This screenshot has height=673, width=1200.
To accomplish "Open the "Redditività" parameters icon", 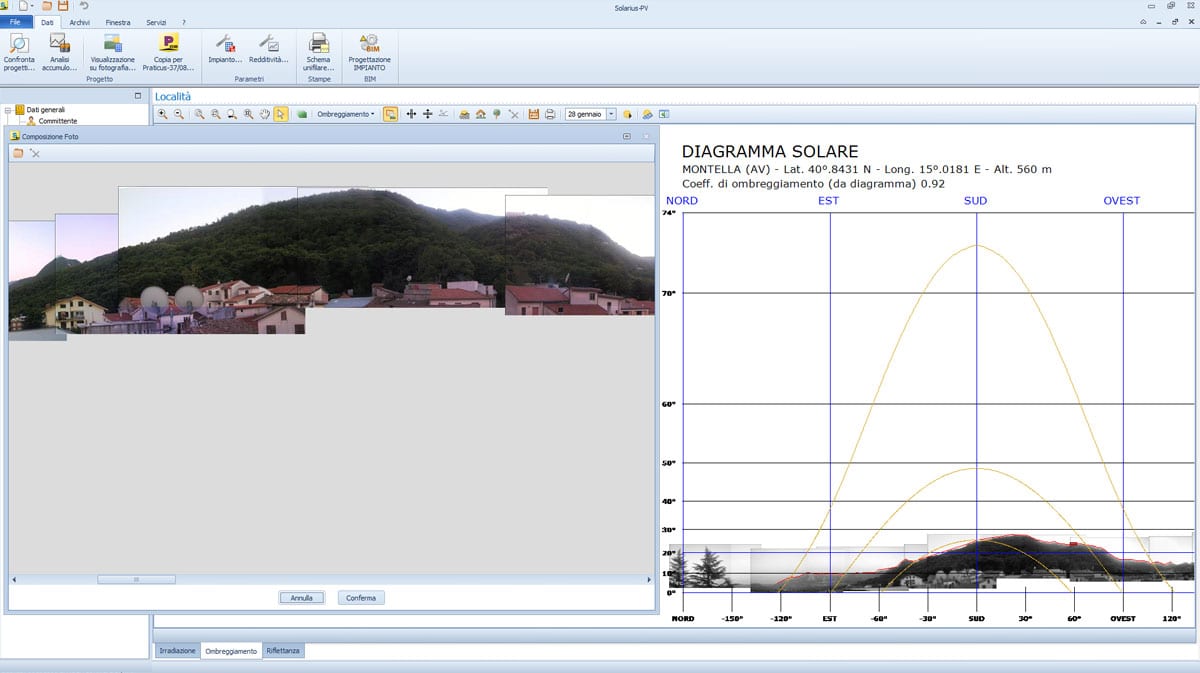I will 268,50.
